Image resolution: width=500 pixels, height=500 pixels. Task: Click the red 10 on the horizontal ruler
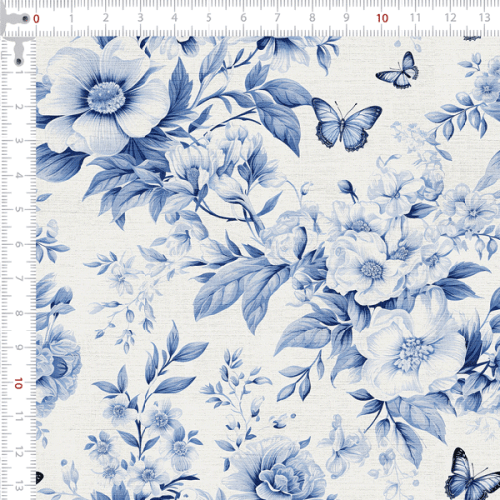tap(382, 18)
